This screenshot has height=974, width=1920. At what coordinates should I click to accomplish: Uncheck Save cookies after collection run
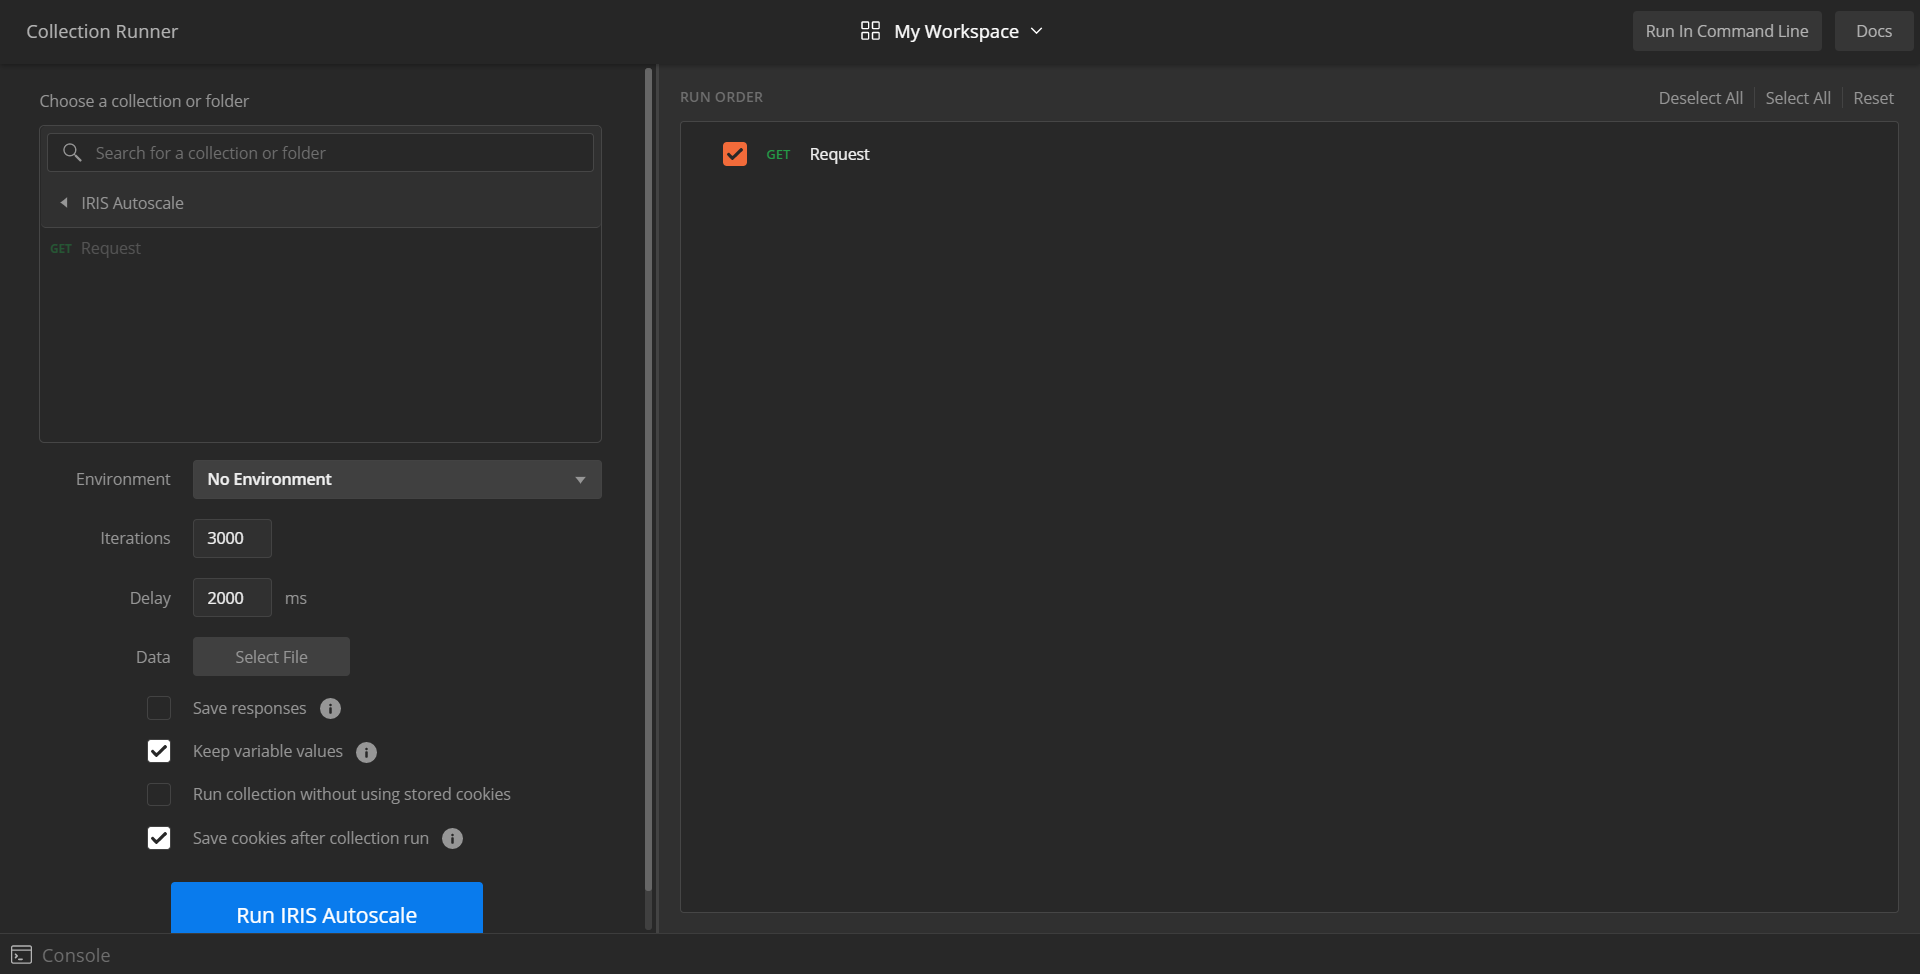(x=159, y=838)
